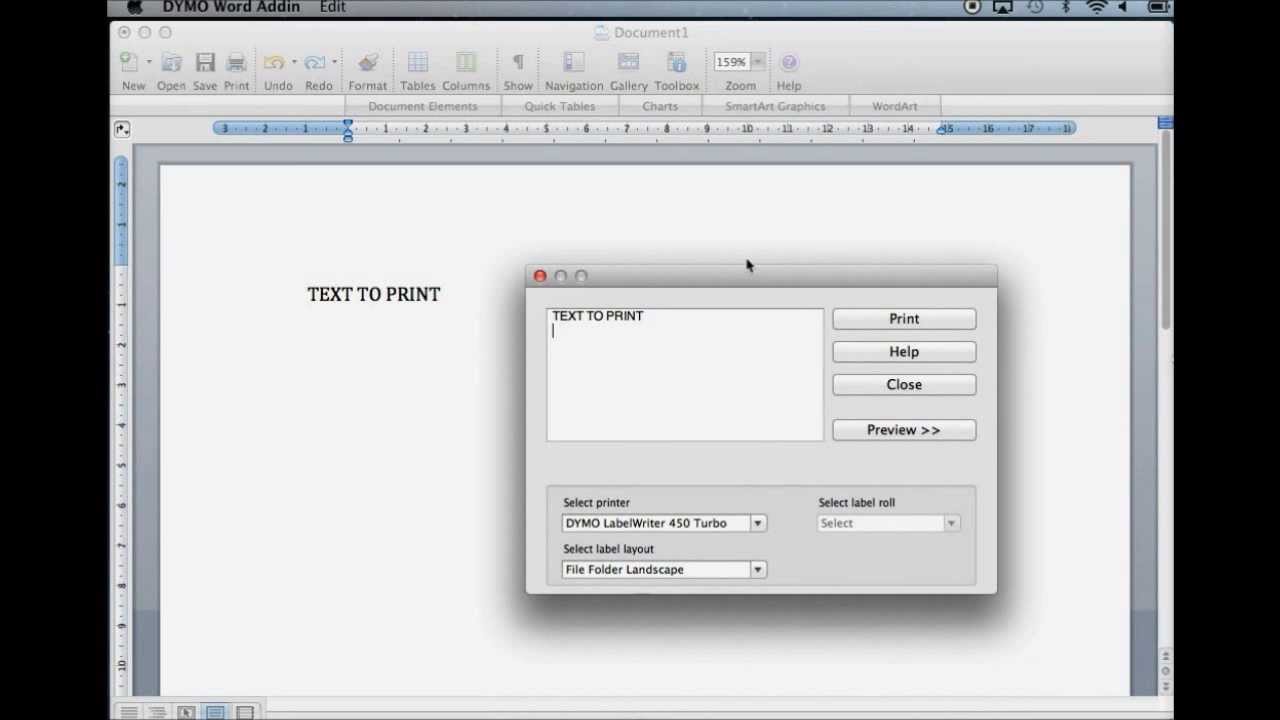This screenshot has height=720, width=1280.
Task: Click the purple Help question-mark icon
Action: tap(788, 62)
